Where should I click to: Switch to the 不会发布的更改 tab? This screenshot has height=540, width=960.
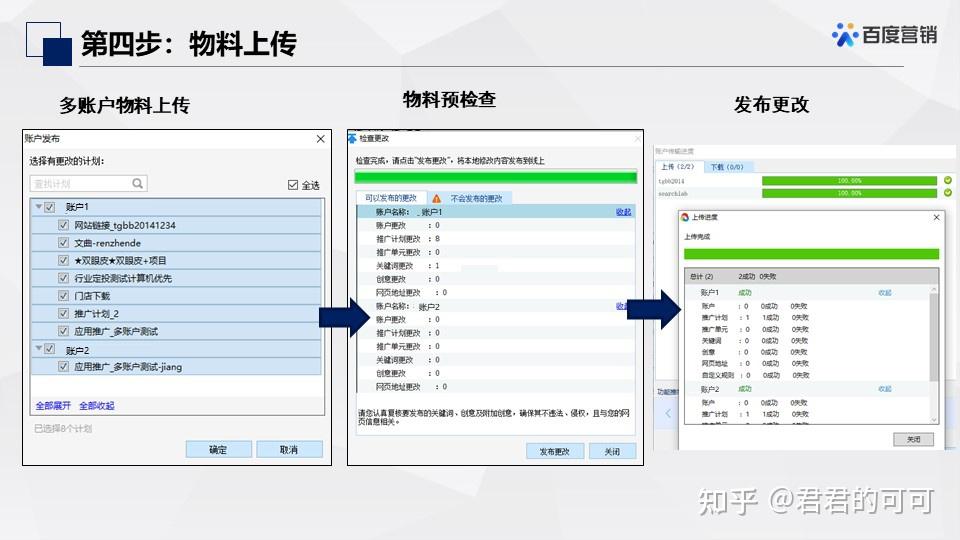(x=476, y=198)
